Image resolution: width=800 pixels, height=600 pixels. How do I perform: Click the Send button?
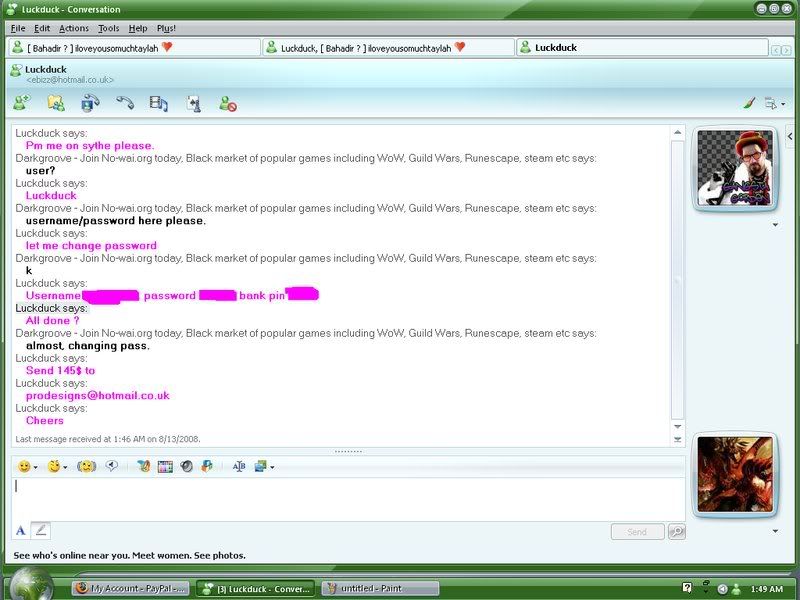[637, 532]
